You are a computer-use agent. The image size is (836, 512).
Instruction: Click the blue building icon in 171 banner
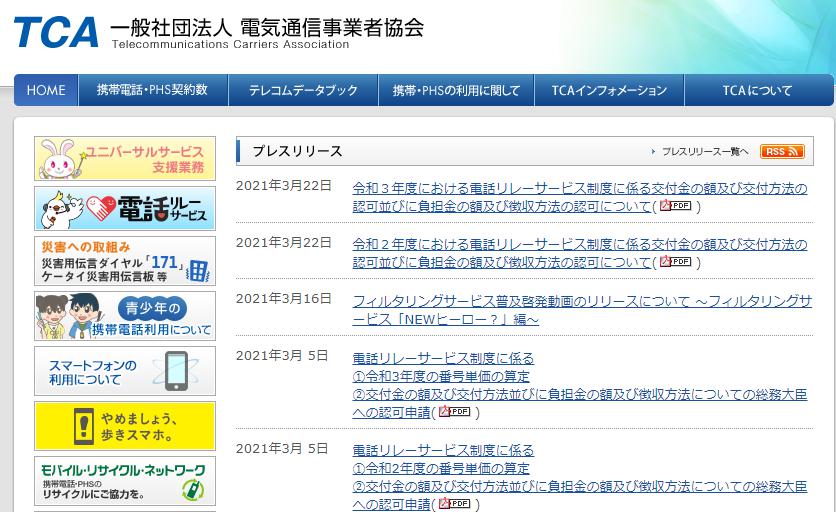coord(198,270)
